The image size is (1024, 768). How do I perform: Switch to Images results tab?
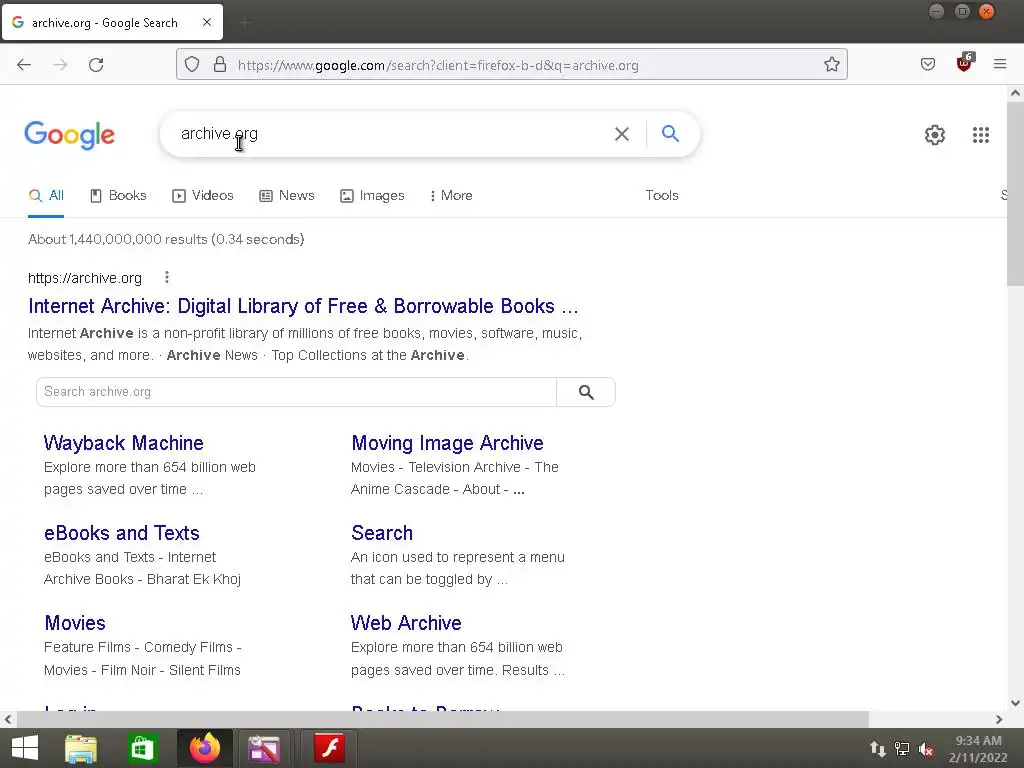tap(372, 195)
